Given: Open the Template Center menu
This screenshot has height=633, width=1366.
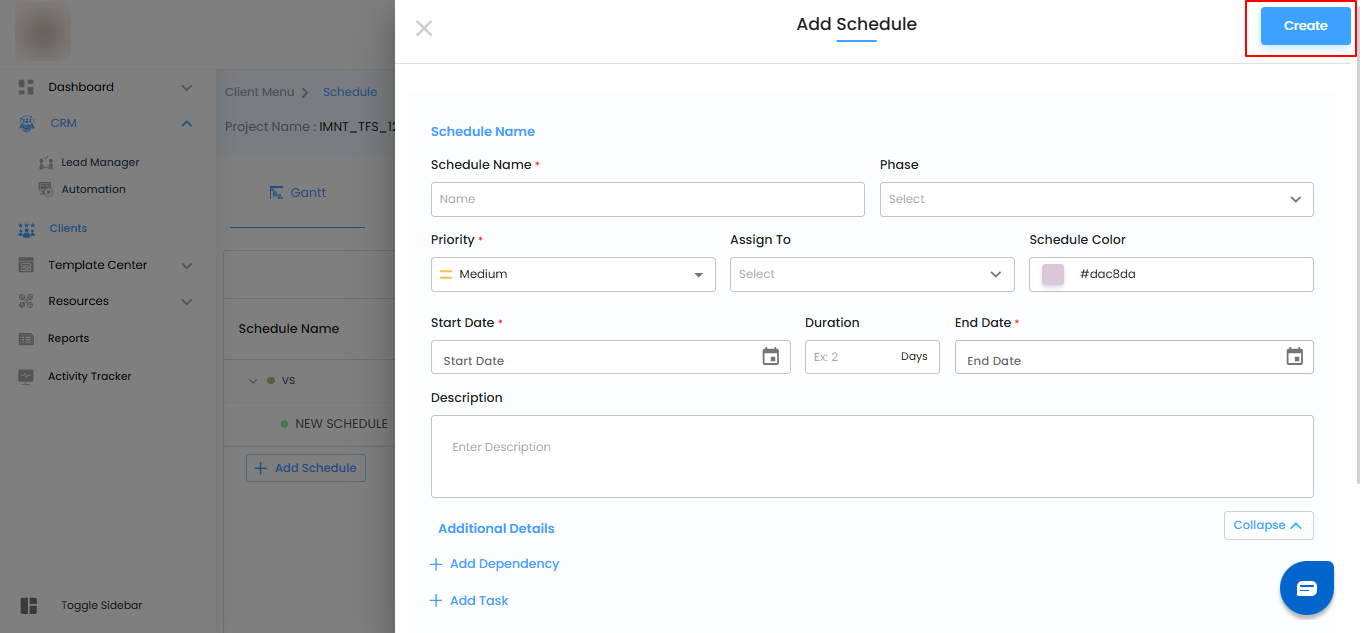Looking at the screenshot, I should 186,266.
